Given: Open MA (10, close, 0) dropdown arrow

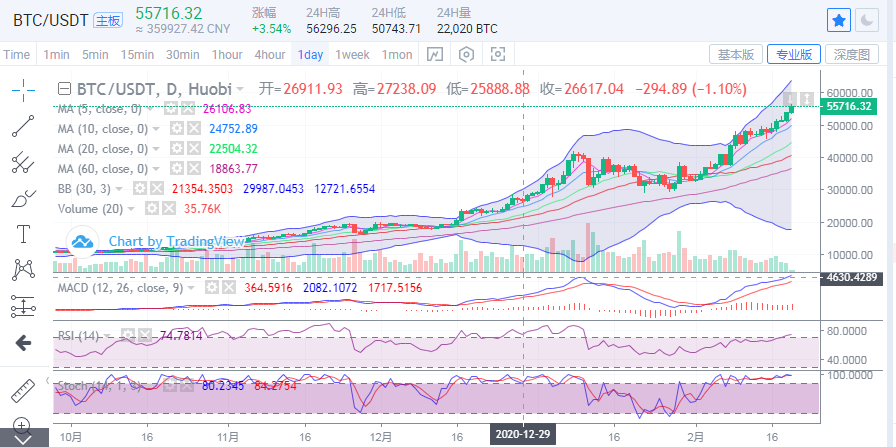Looking at the screenshot, I should coord(156,129).
